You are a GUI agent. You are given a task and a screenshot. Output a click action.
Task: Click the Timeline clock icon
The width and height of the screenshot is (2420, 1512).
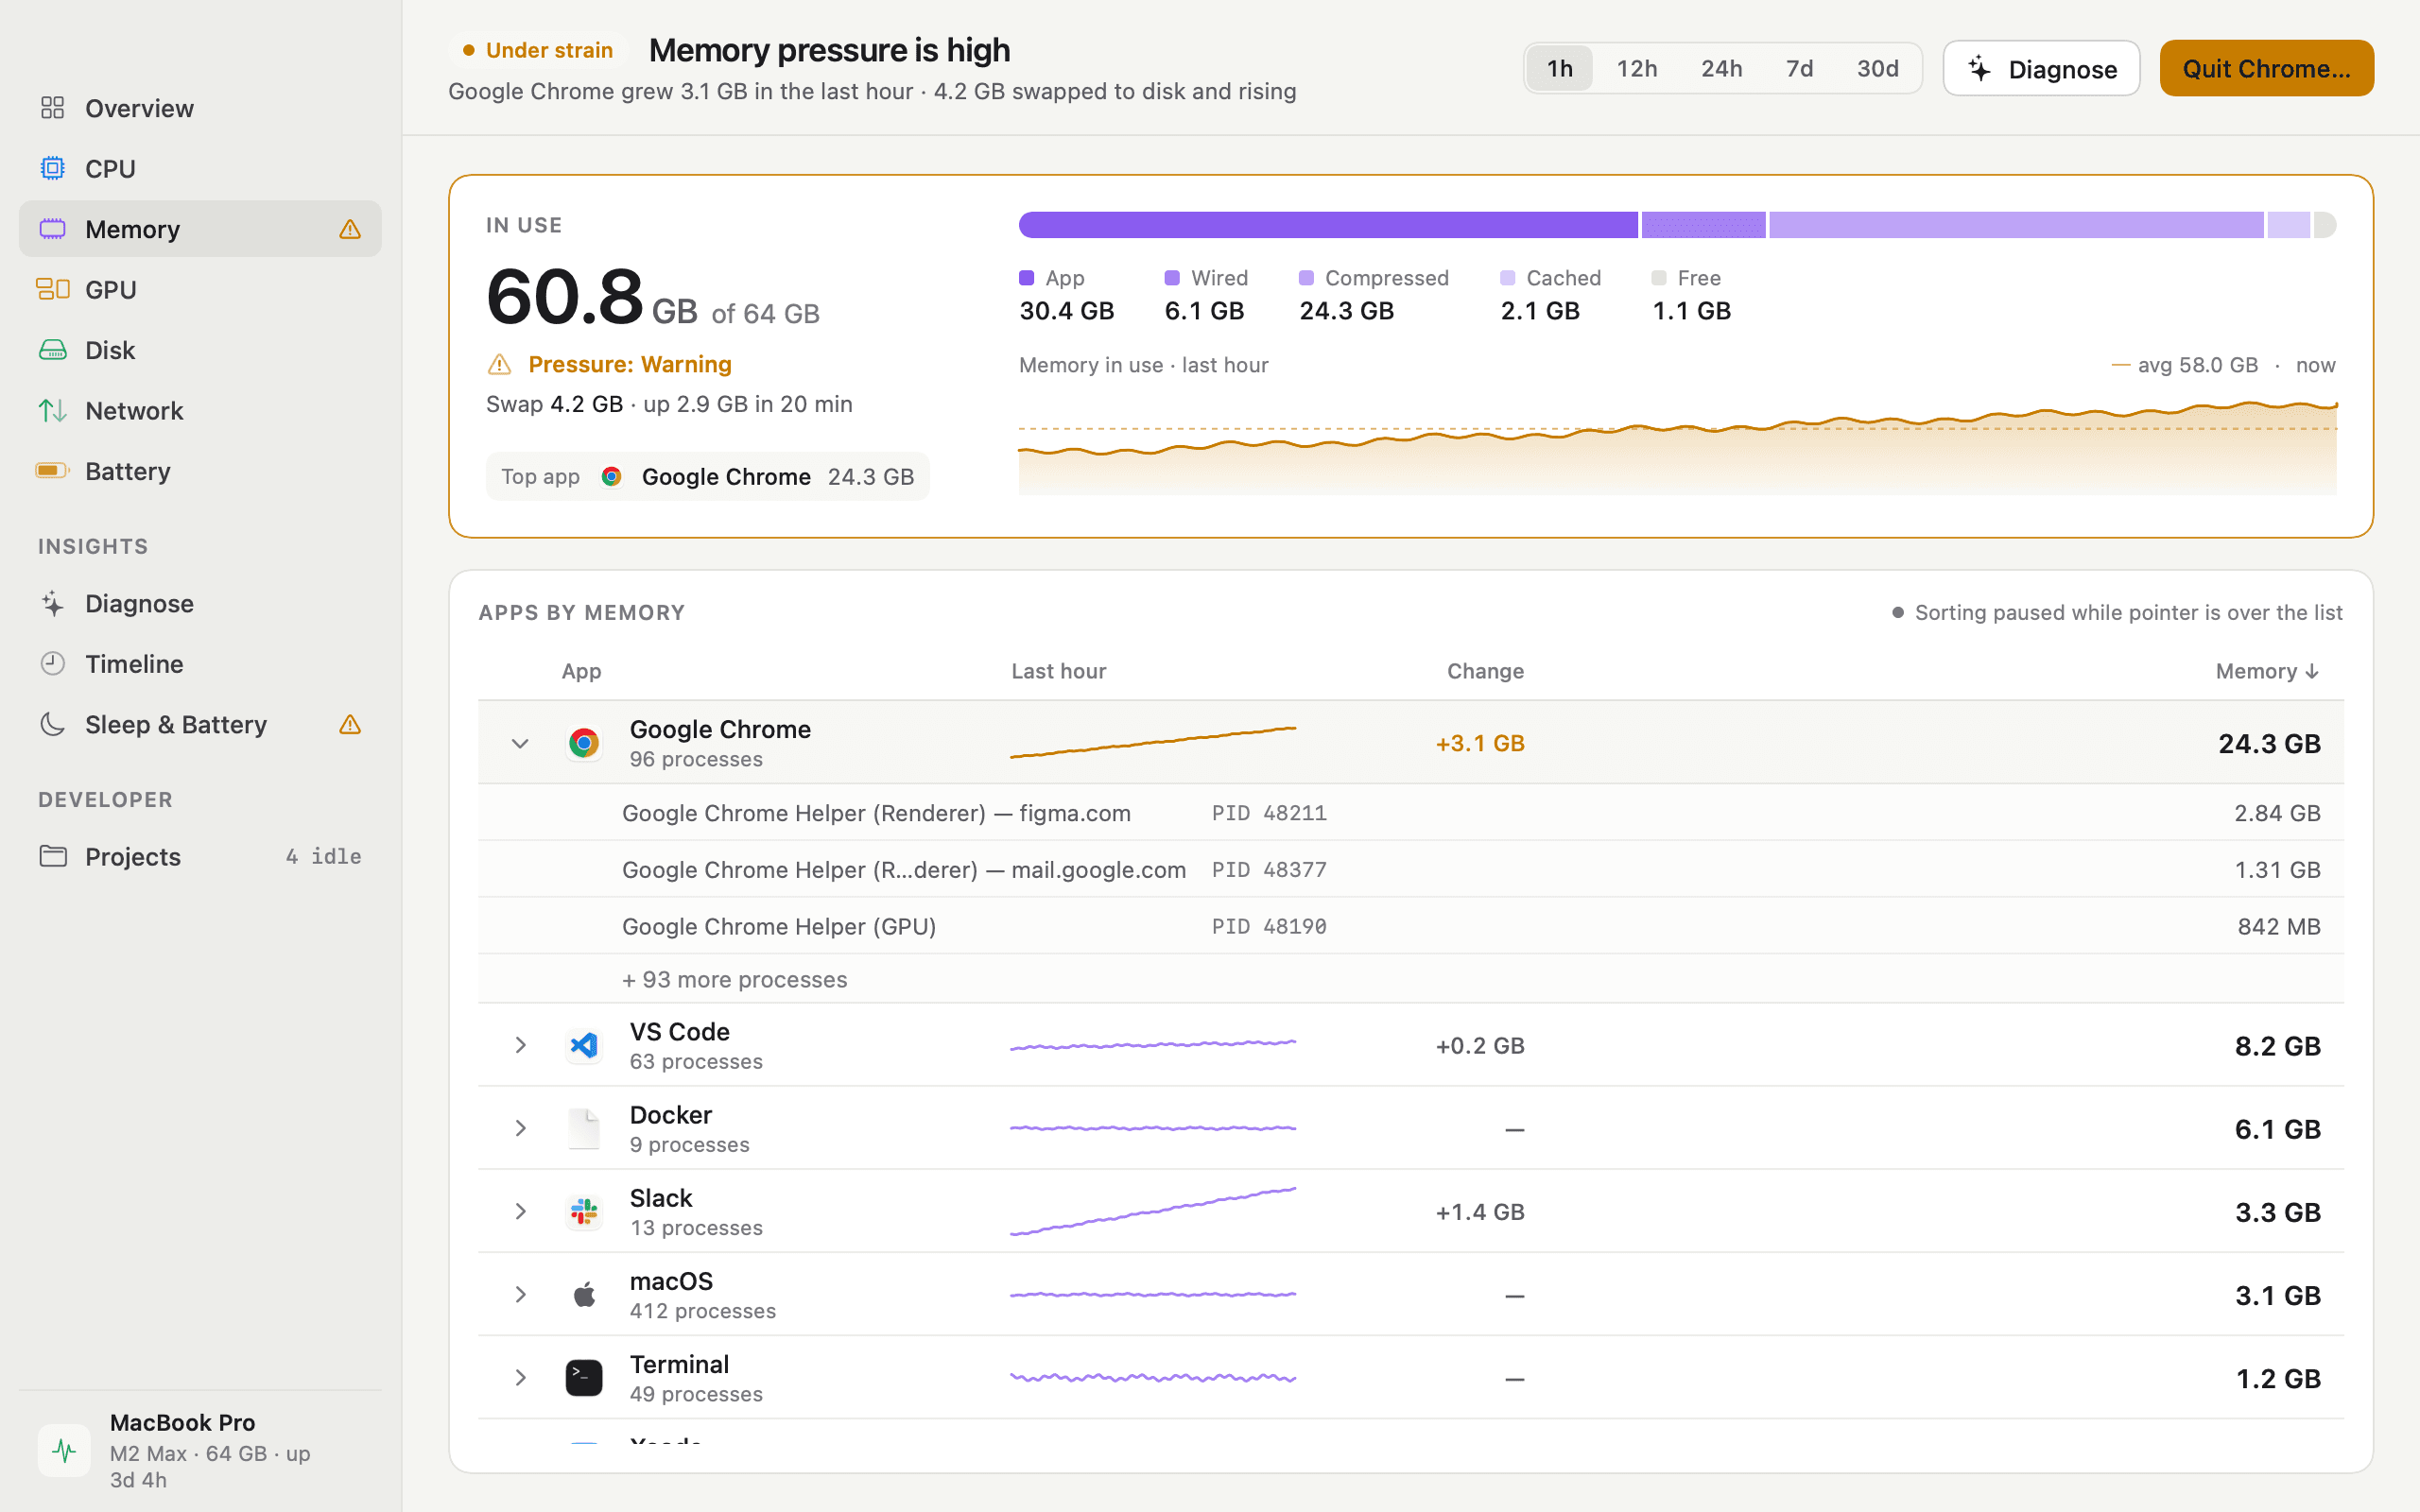53,664
